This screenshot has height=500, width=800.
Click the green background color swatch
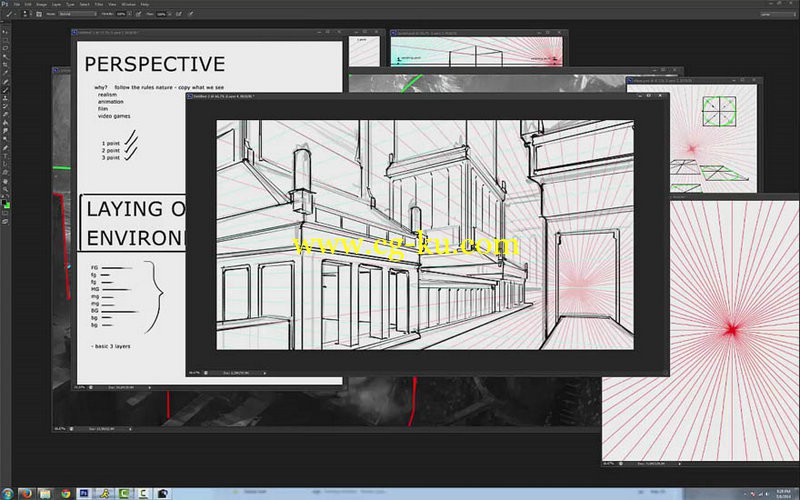click(7, 206)
